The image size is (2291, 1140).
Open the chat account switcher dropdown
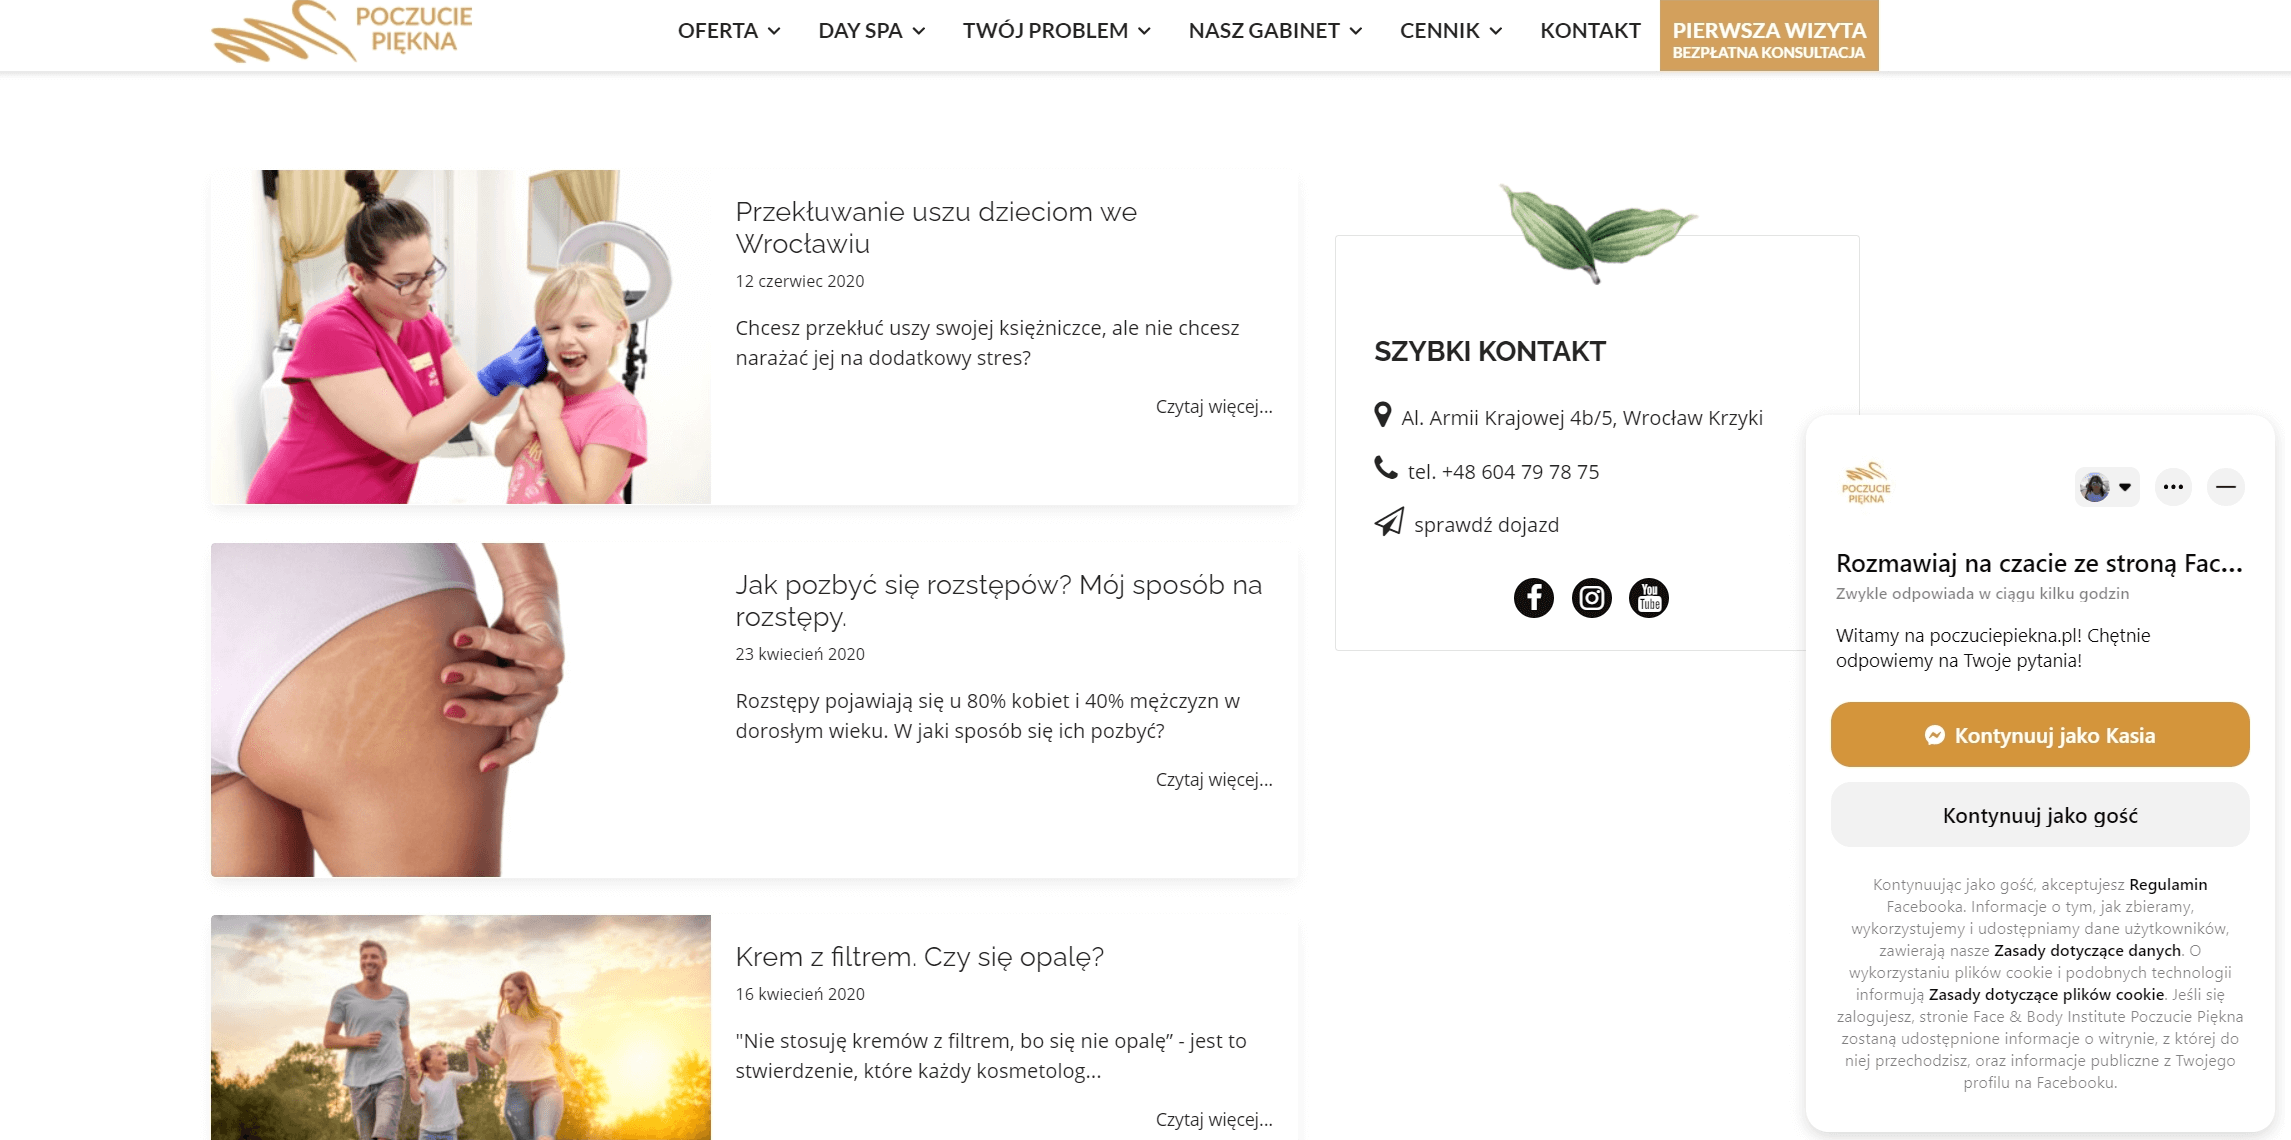[2107, 487]
